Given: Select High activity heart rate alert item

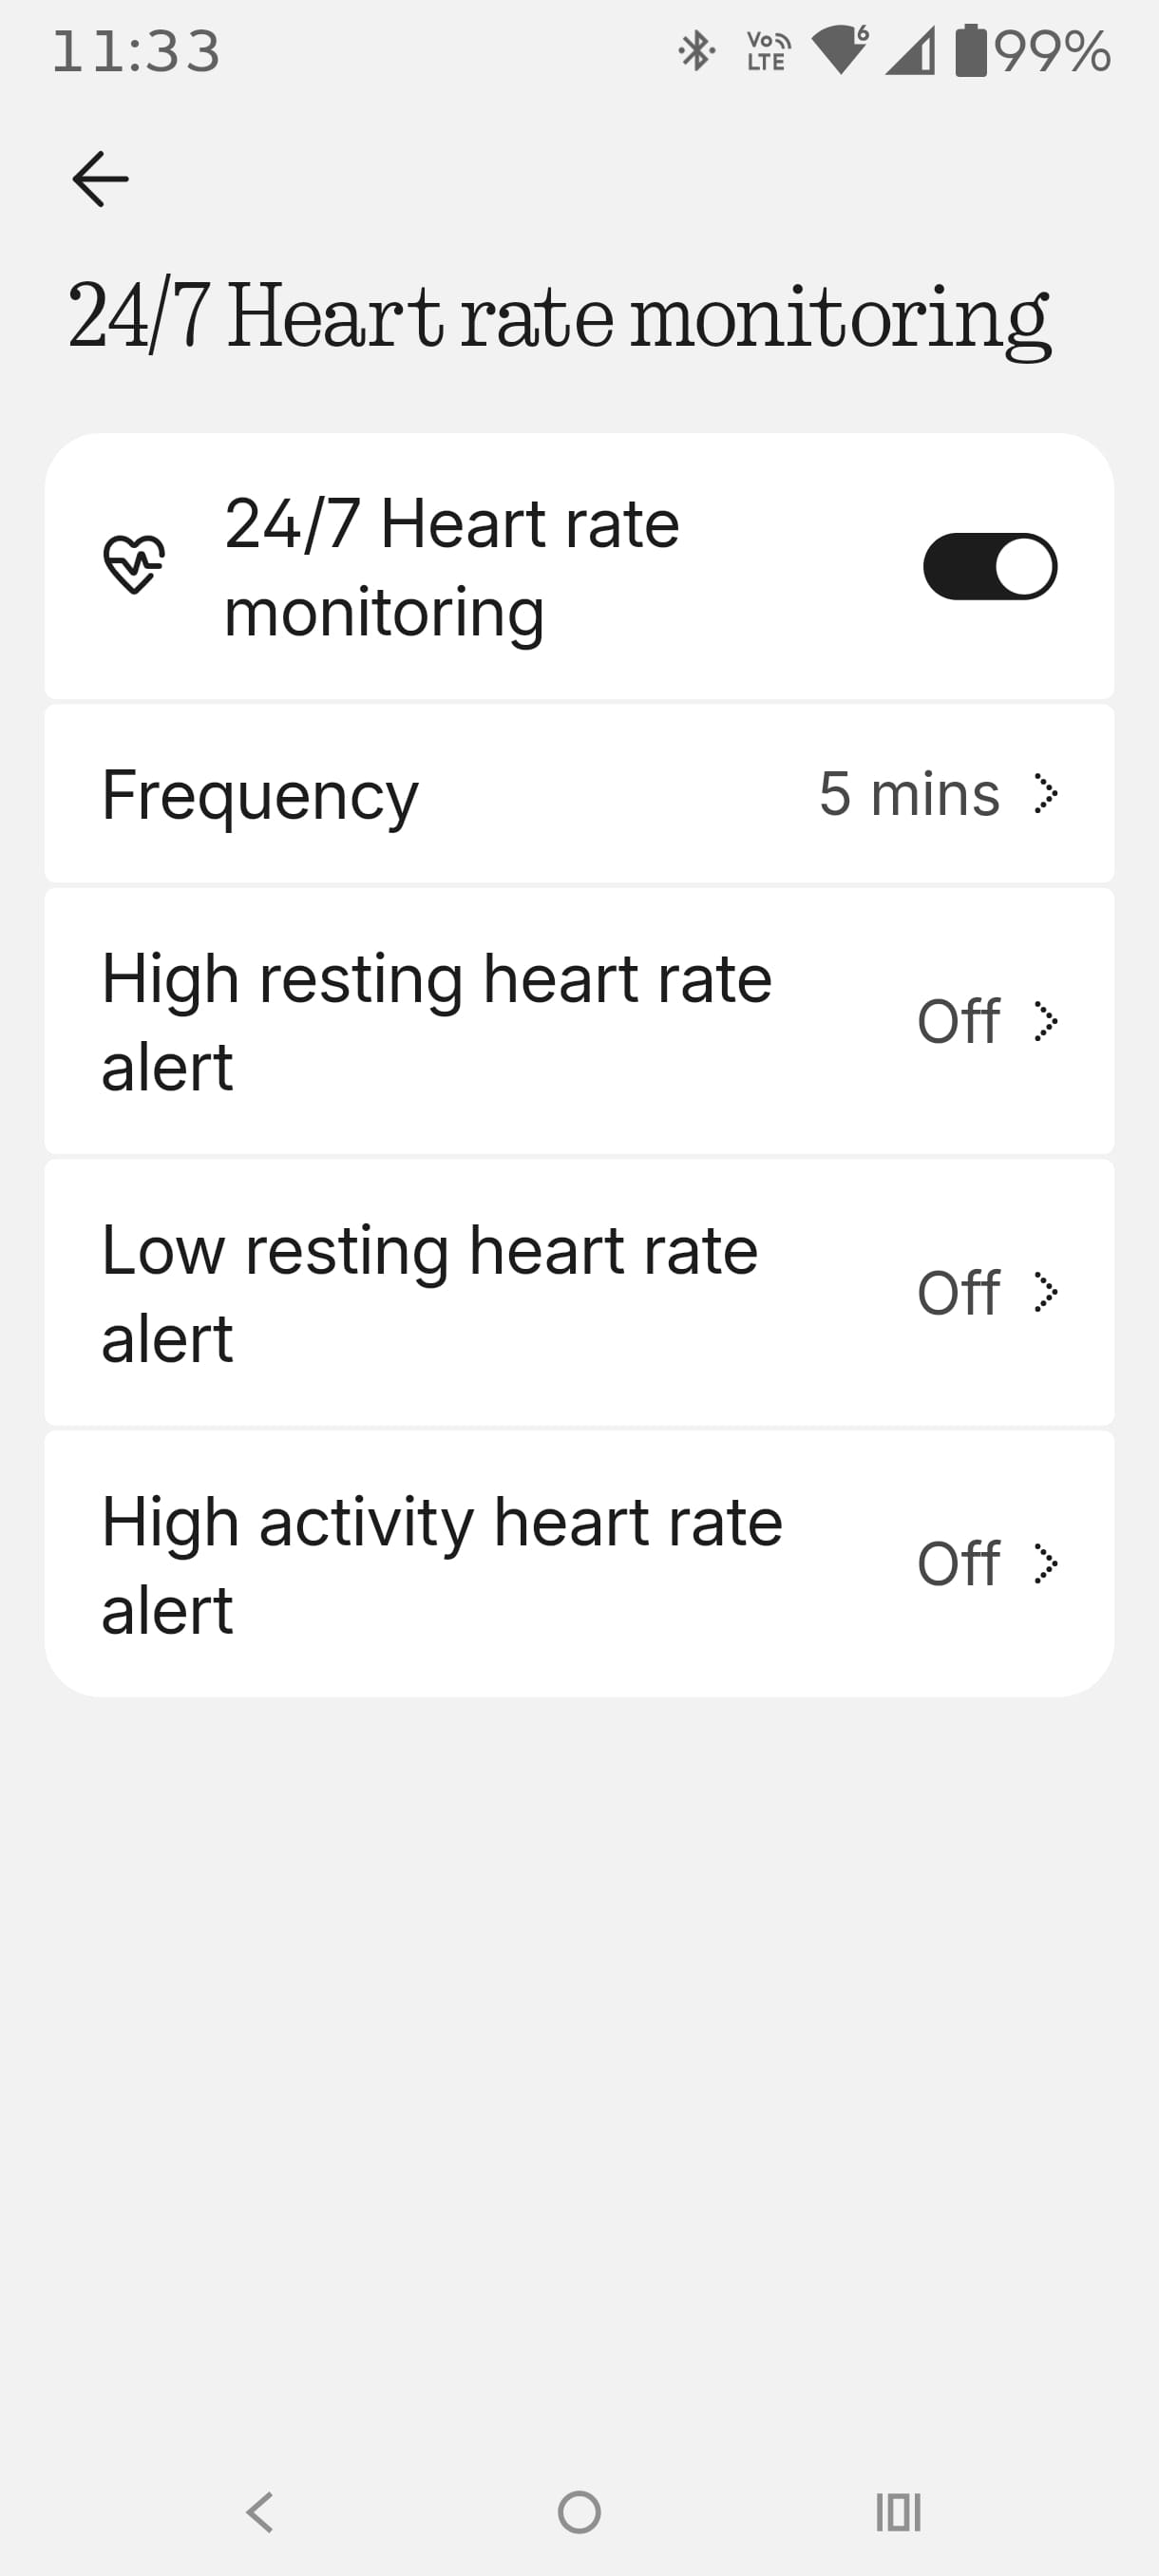Looking at the screenshot, I should (x=442, y=1565).
